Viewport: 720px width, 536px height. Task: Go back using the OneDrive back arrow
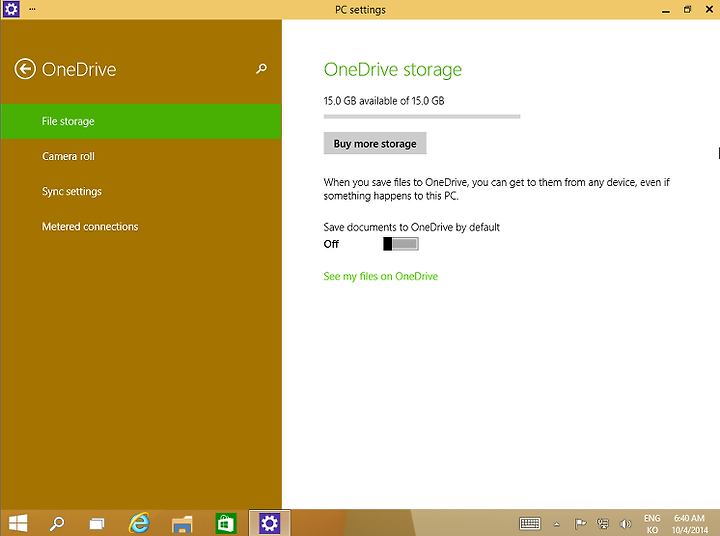[x=25, y=69]
